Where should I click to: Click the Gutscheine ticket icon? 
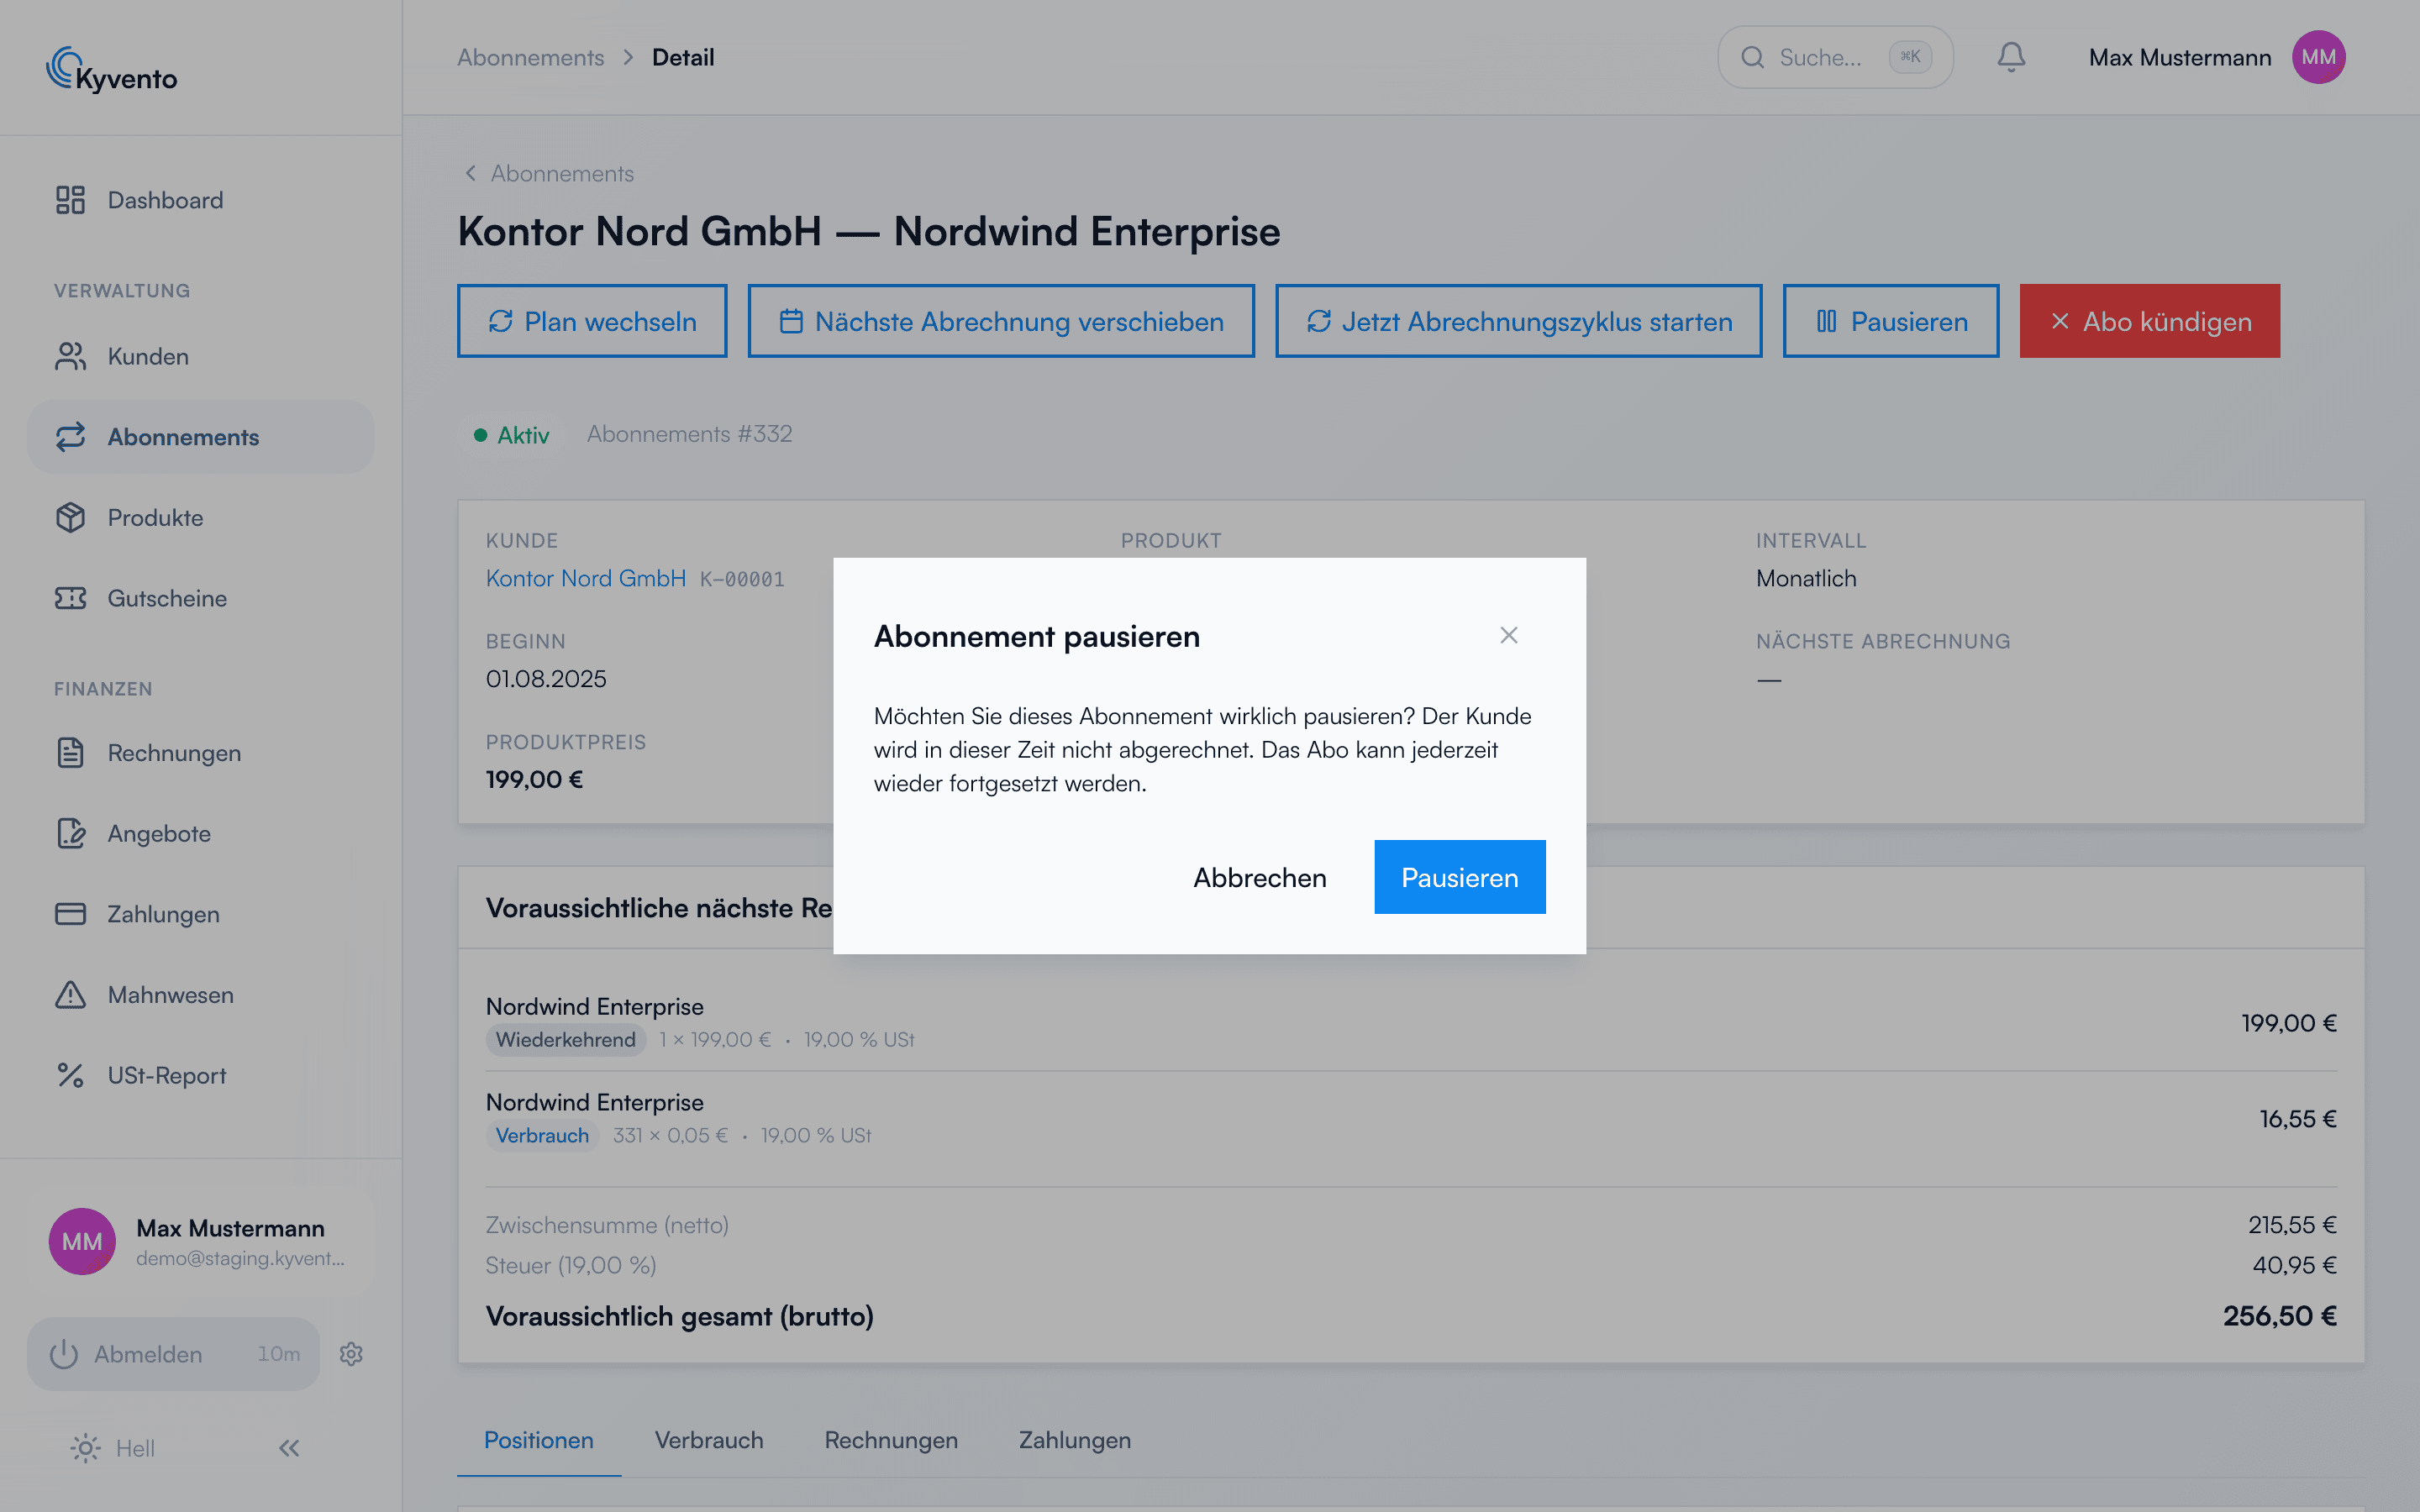pos(70,598)
